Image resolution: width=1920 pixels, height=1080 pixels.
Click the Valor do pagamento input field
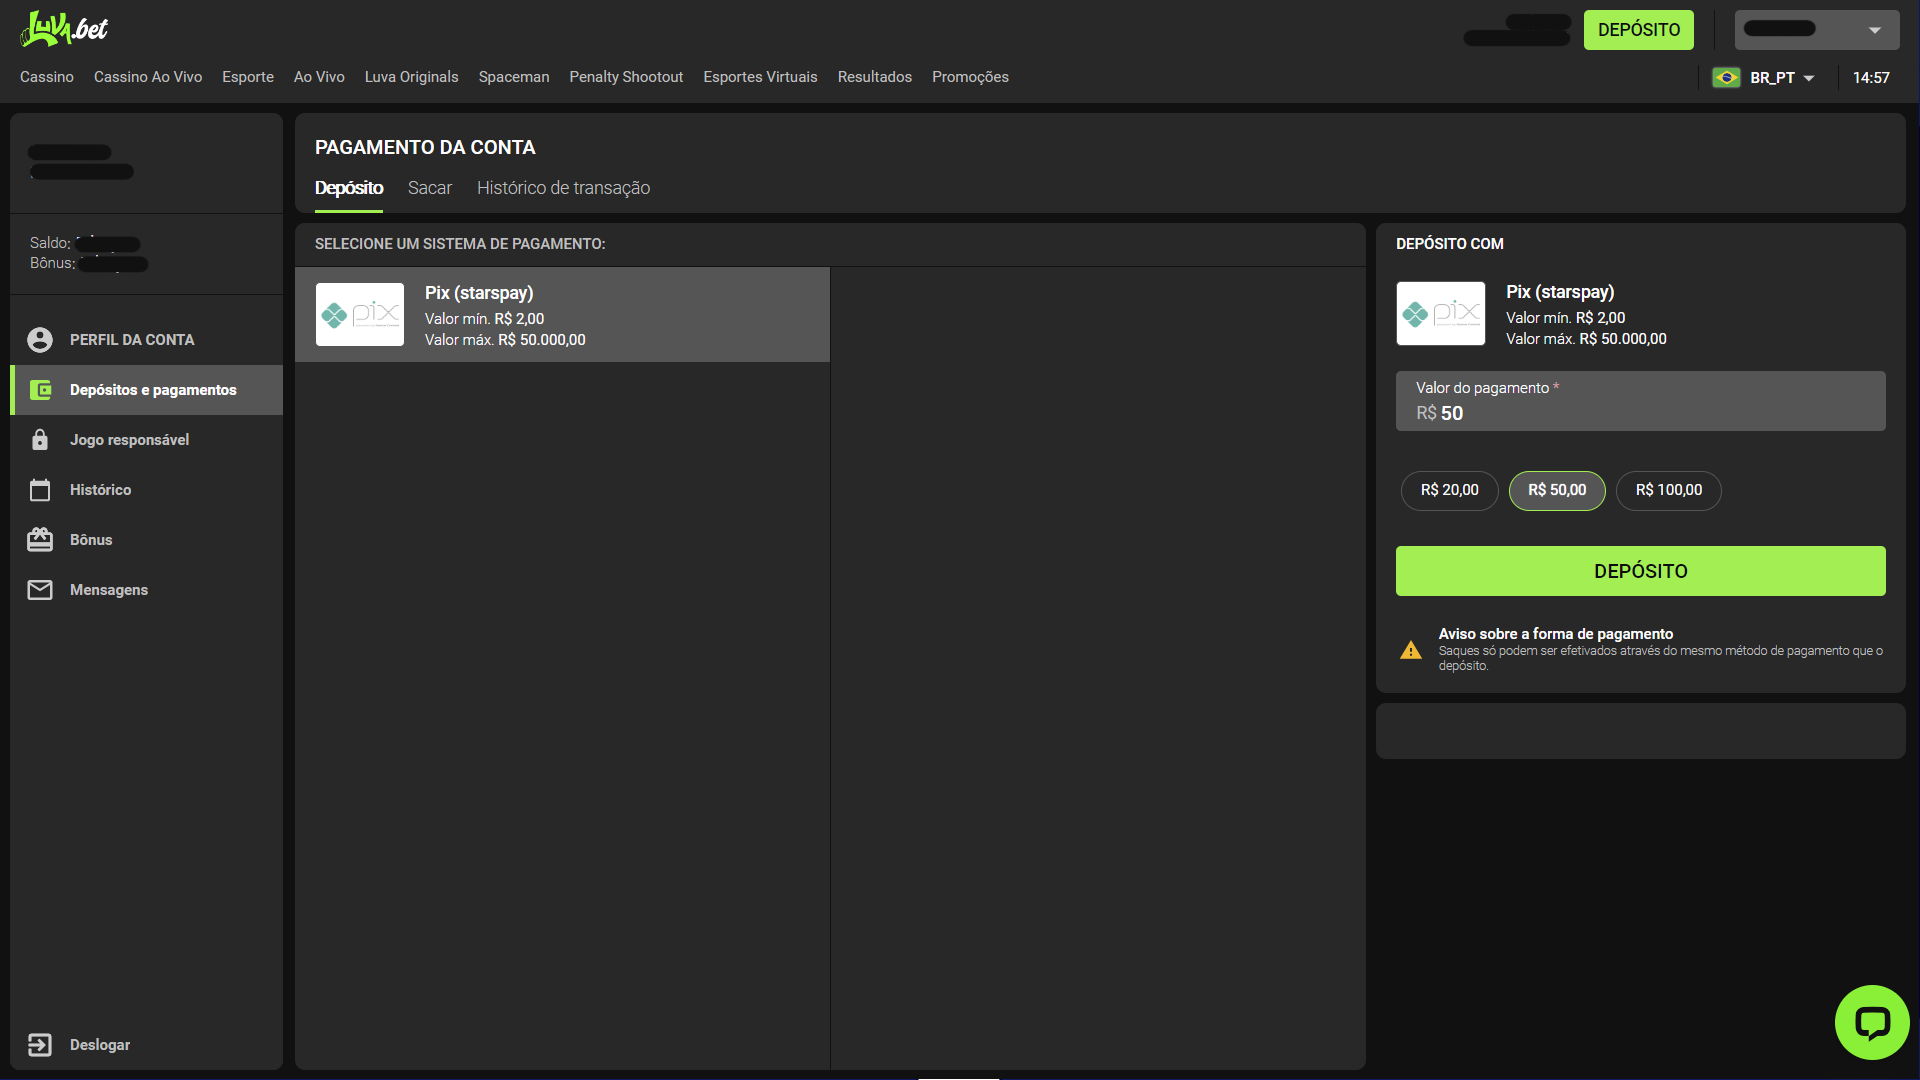pyautogui.click(x=1640, y=412)
